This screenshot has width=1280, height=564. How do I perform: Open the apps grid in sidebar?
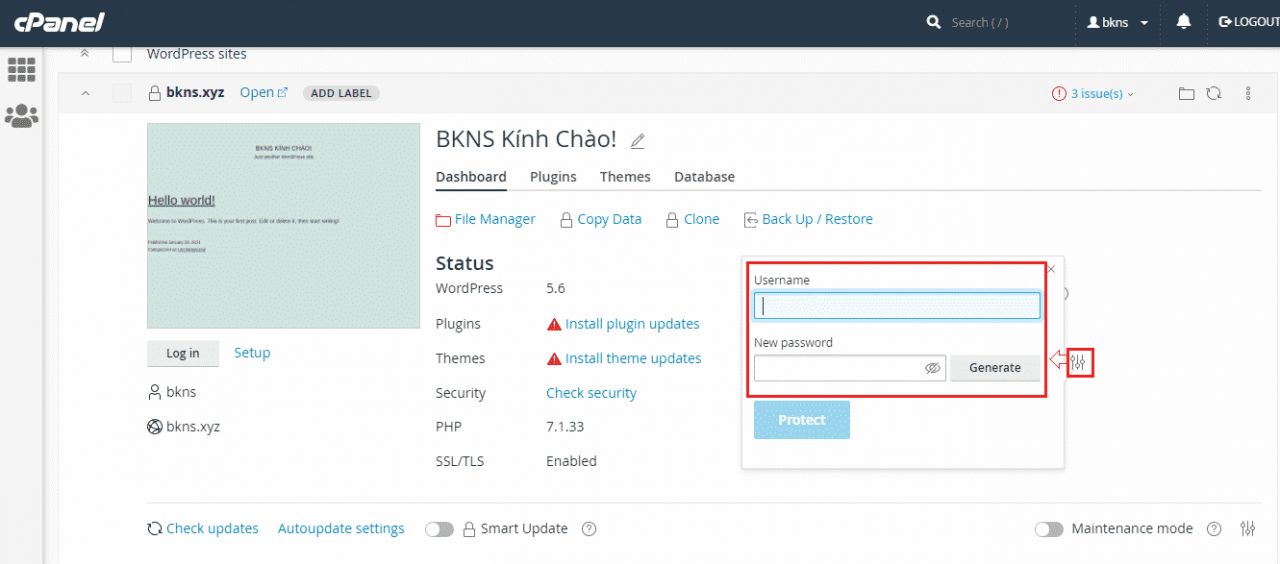point(21,69)
